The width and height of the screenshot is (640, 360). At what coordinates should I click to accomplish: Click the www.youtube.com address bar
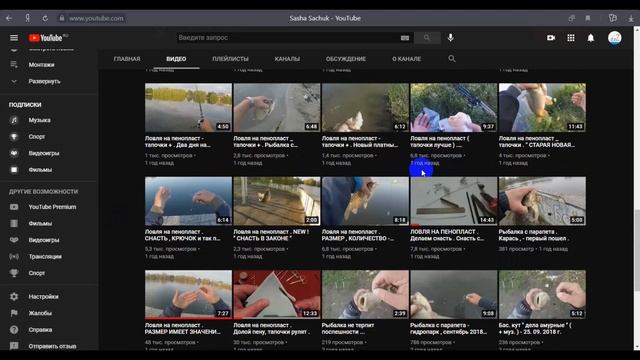click(x=96, y=18)
